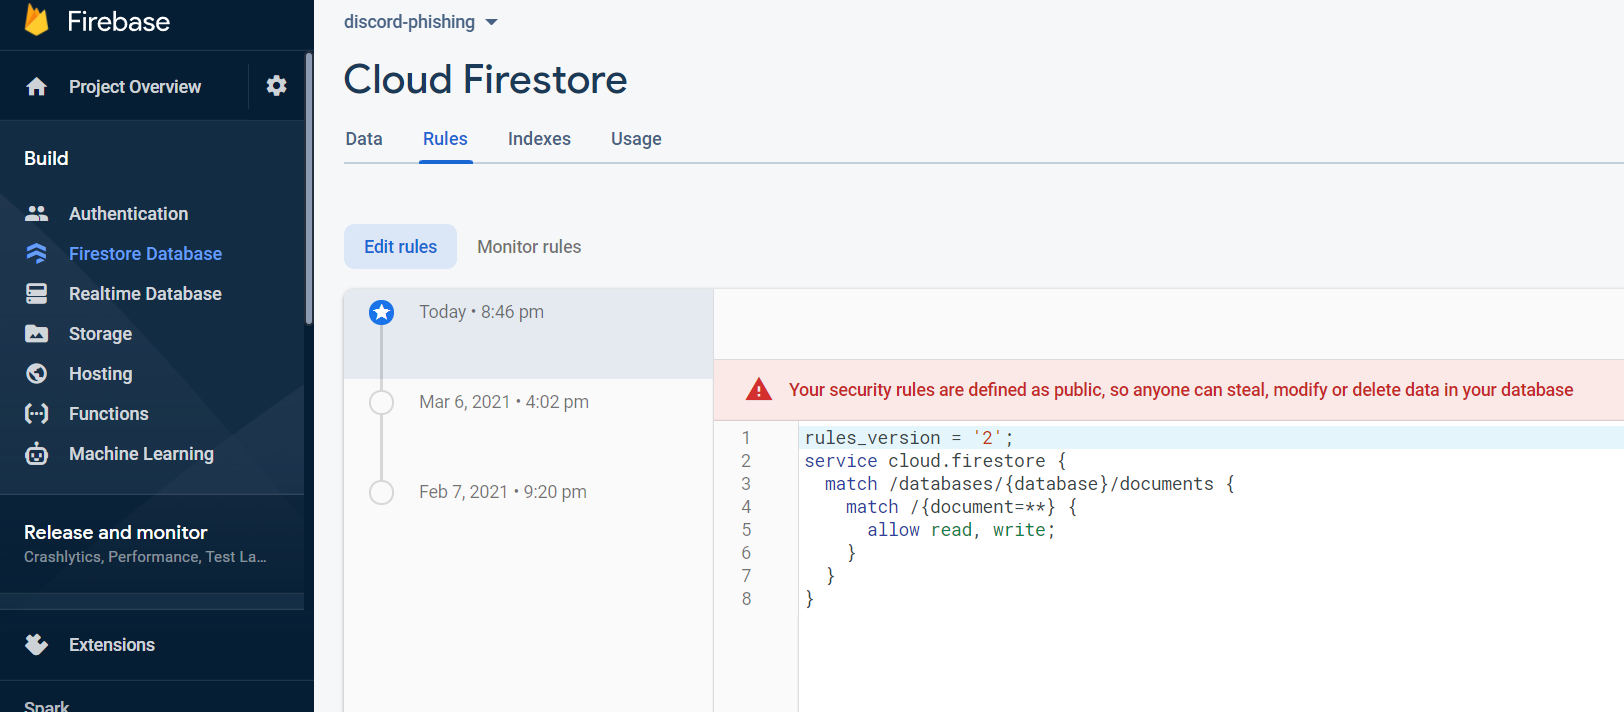The width and height of the screenshot is (1624, 712).
Task: Open Extensions in sidebar
Action: [x=112, y=644]
